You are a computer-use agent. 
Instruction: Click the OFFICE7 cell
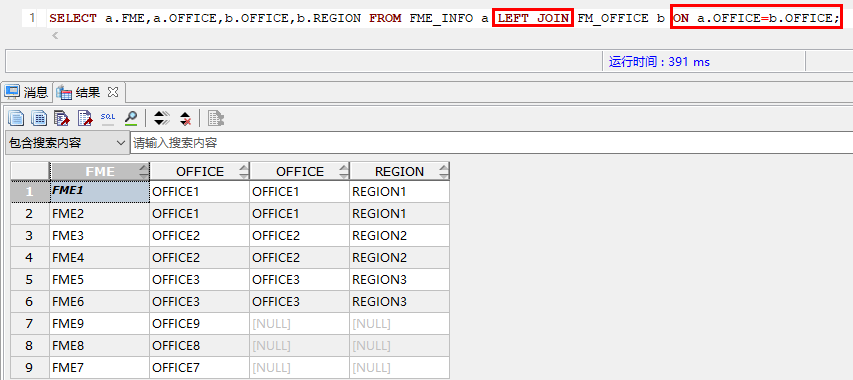pyautogui.click(x=200, y=367)
